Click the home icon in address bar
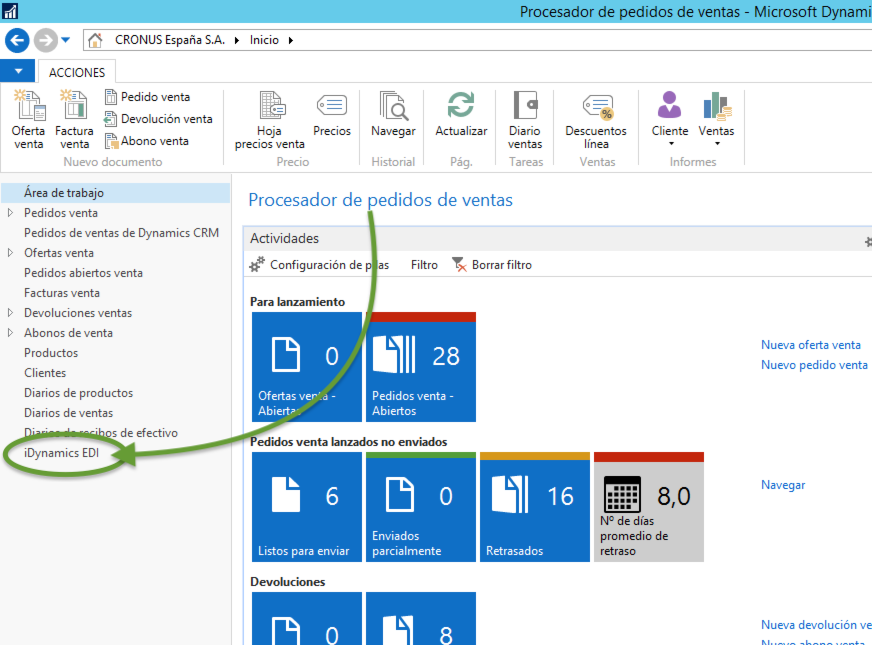The height and width of the screenshot is (645, 872). [96, 40]
